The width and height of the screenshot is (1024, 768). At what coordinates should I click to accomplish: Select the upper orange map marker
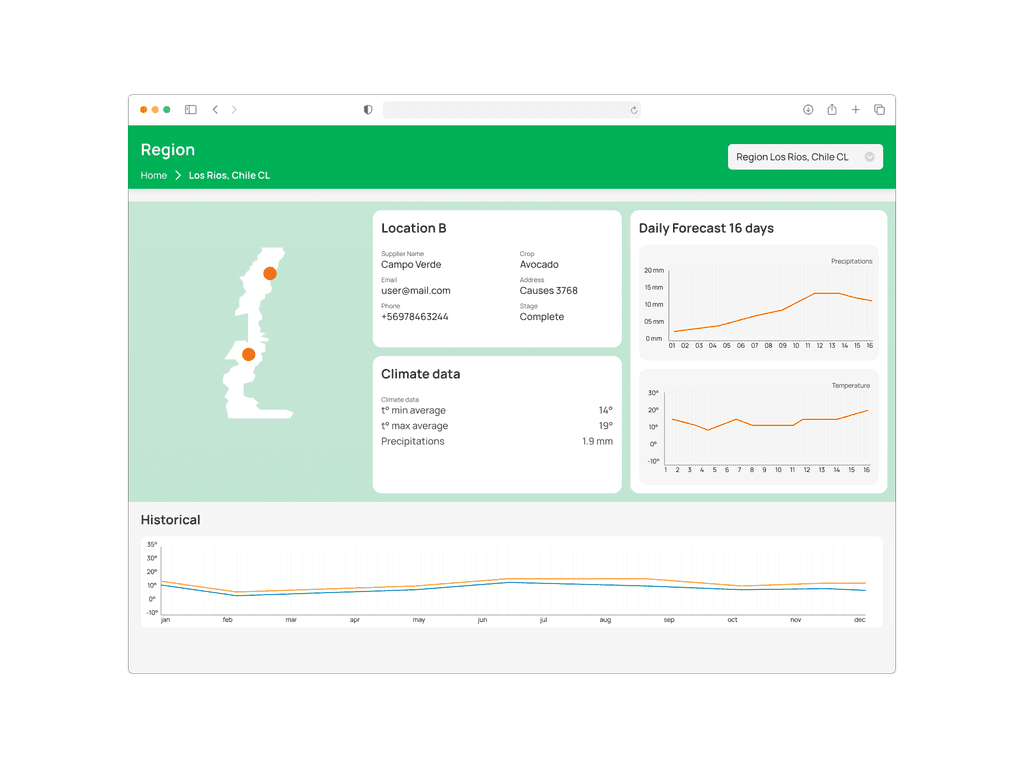[270, 274]
